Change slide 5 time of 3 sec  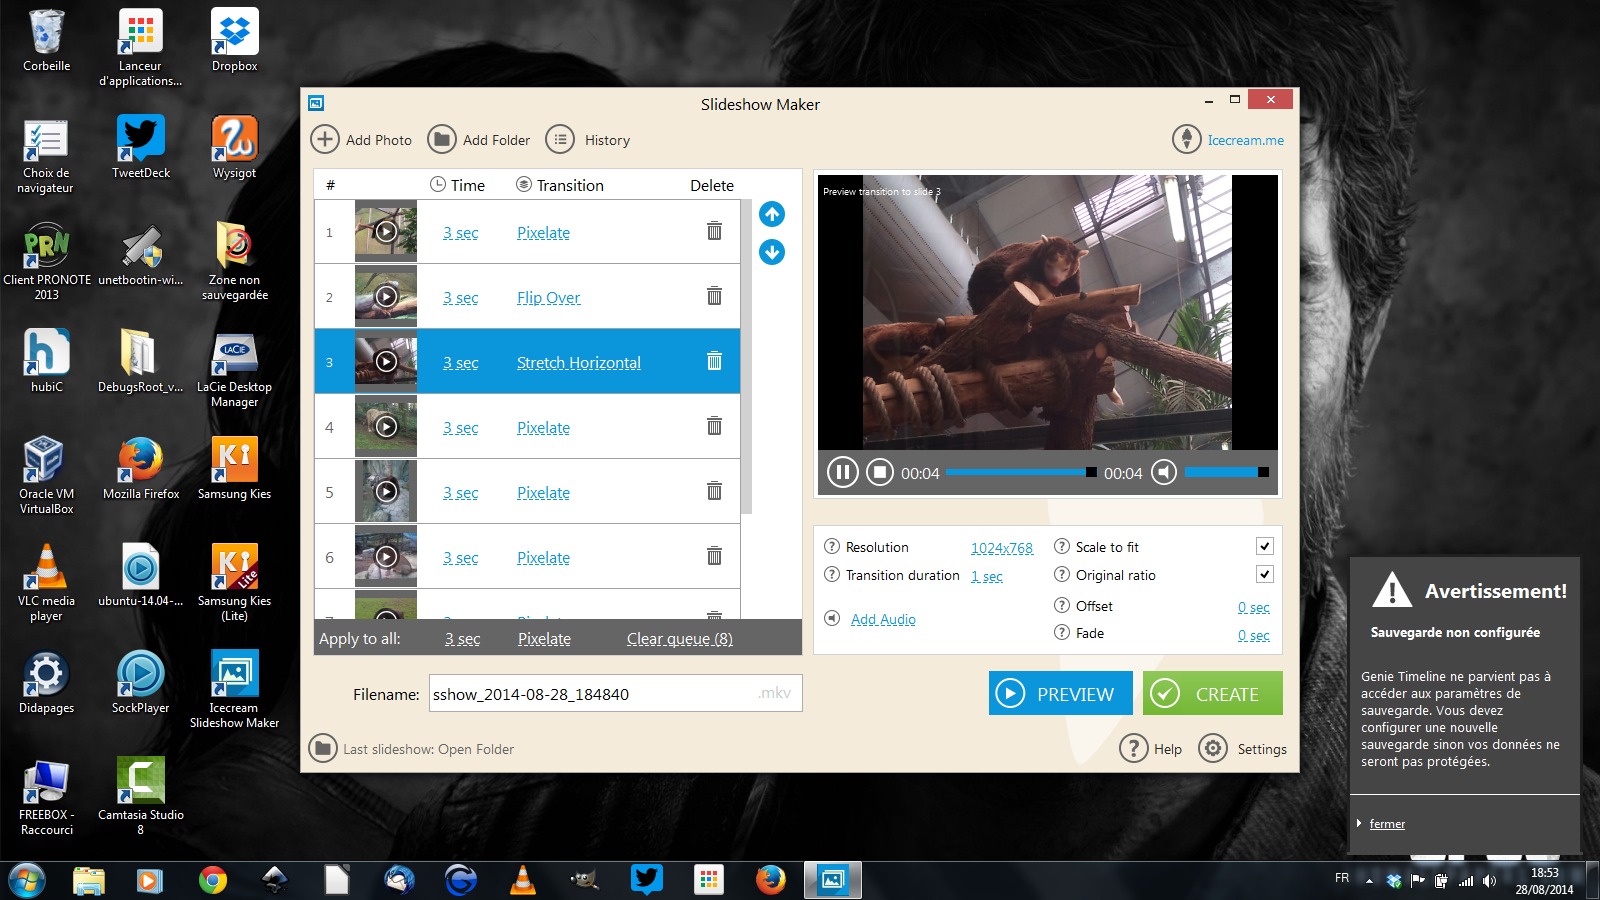461,493
